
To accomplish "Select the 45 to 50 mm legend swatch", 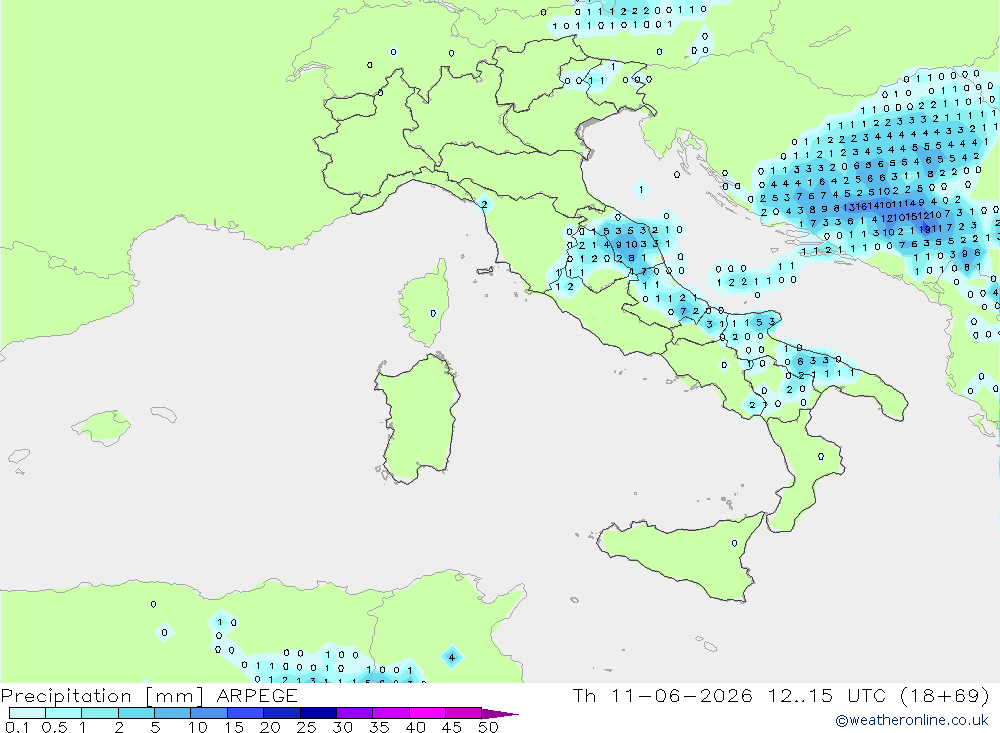I will point(464,713).
